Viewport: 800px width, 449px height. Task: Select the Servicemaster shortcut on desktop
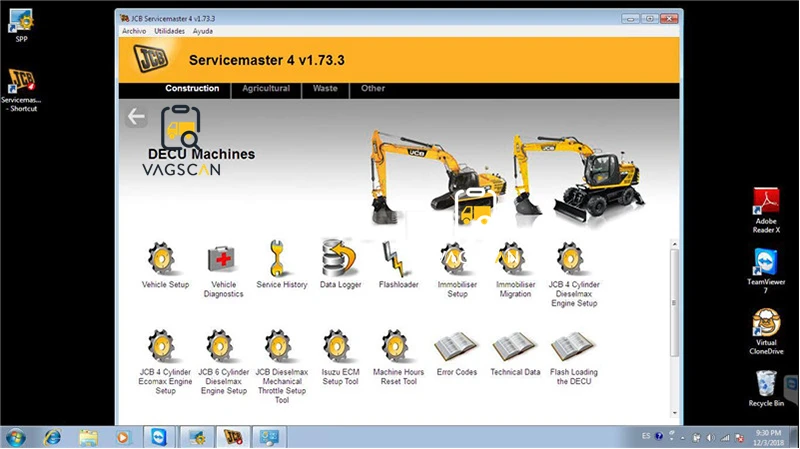coord(21,90)
